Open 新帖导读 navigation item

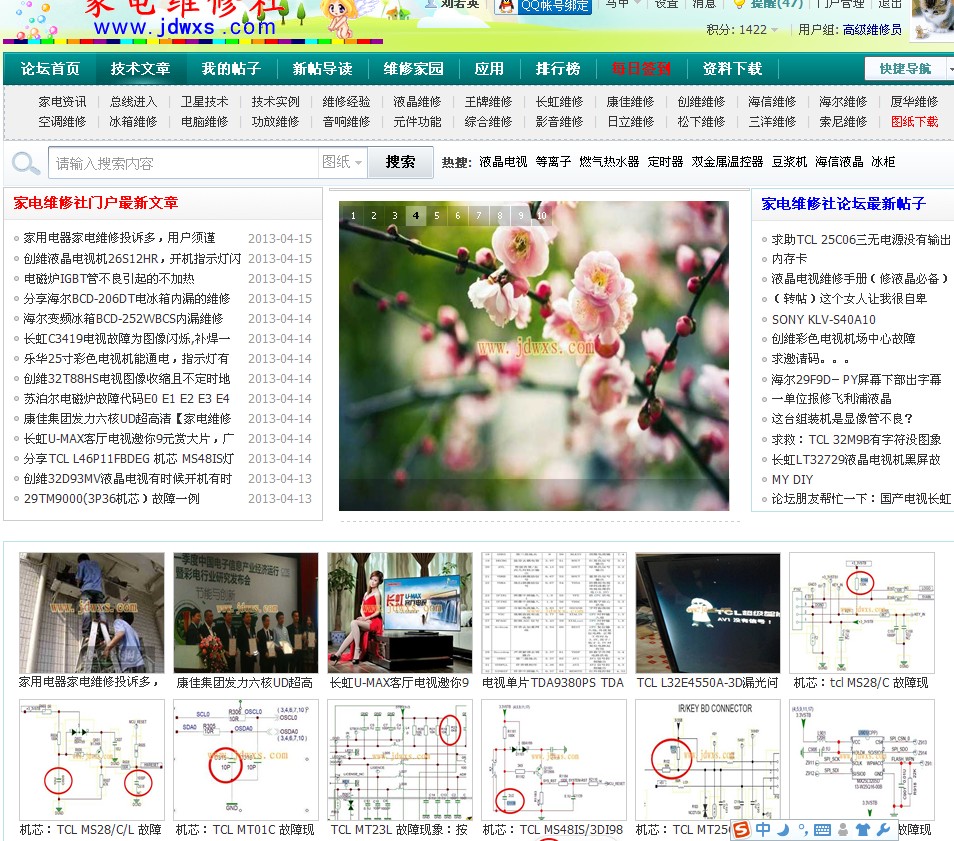click(322, 69)
